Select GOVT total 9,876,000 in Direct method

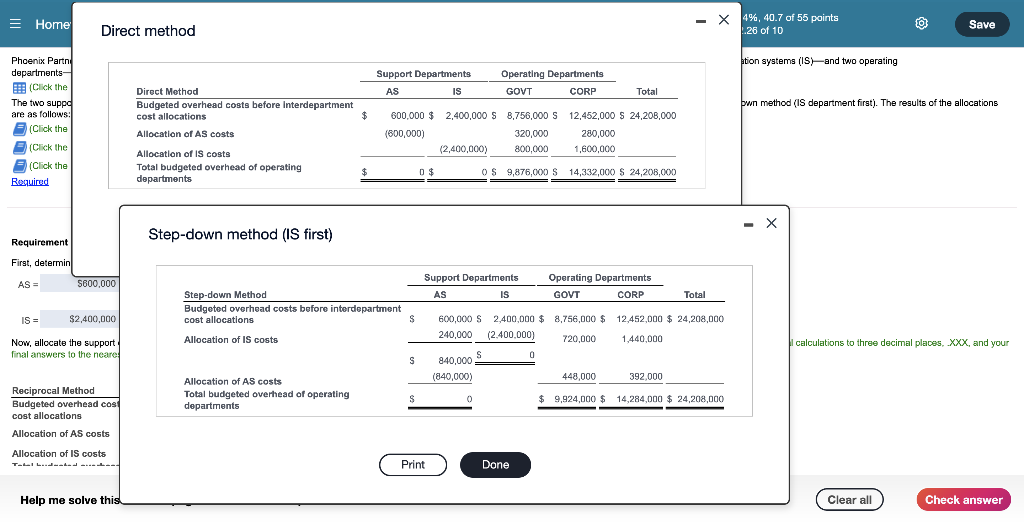(x=527, y=172)
